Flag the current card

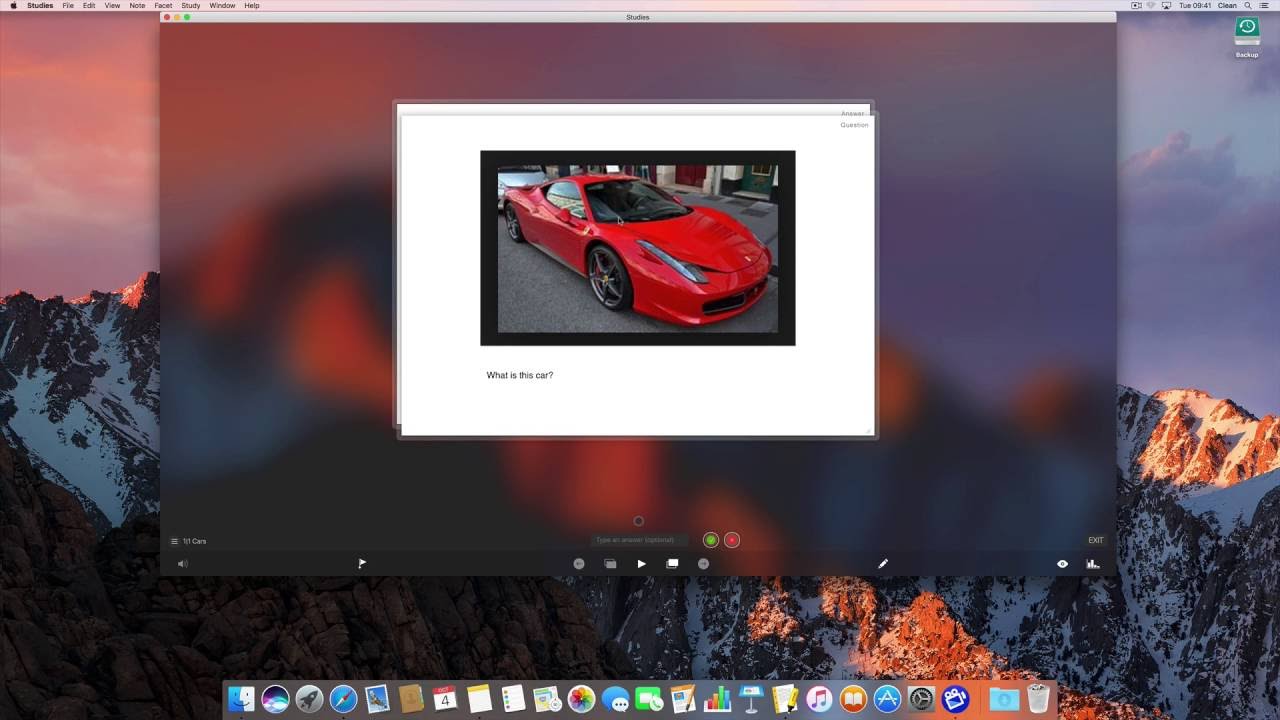pos(362,564)
